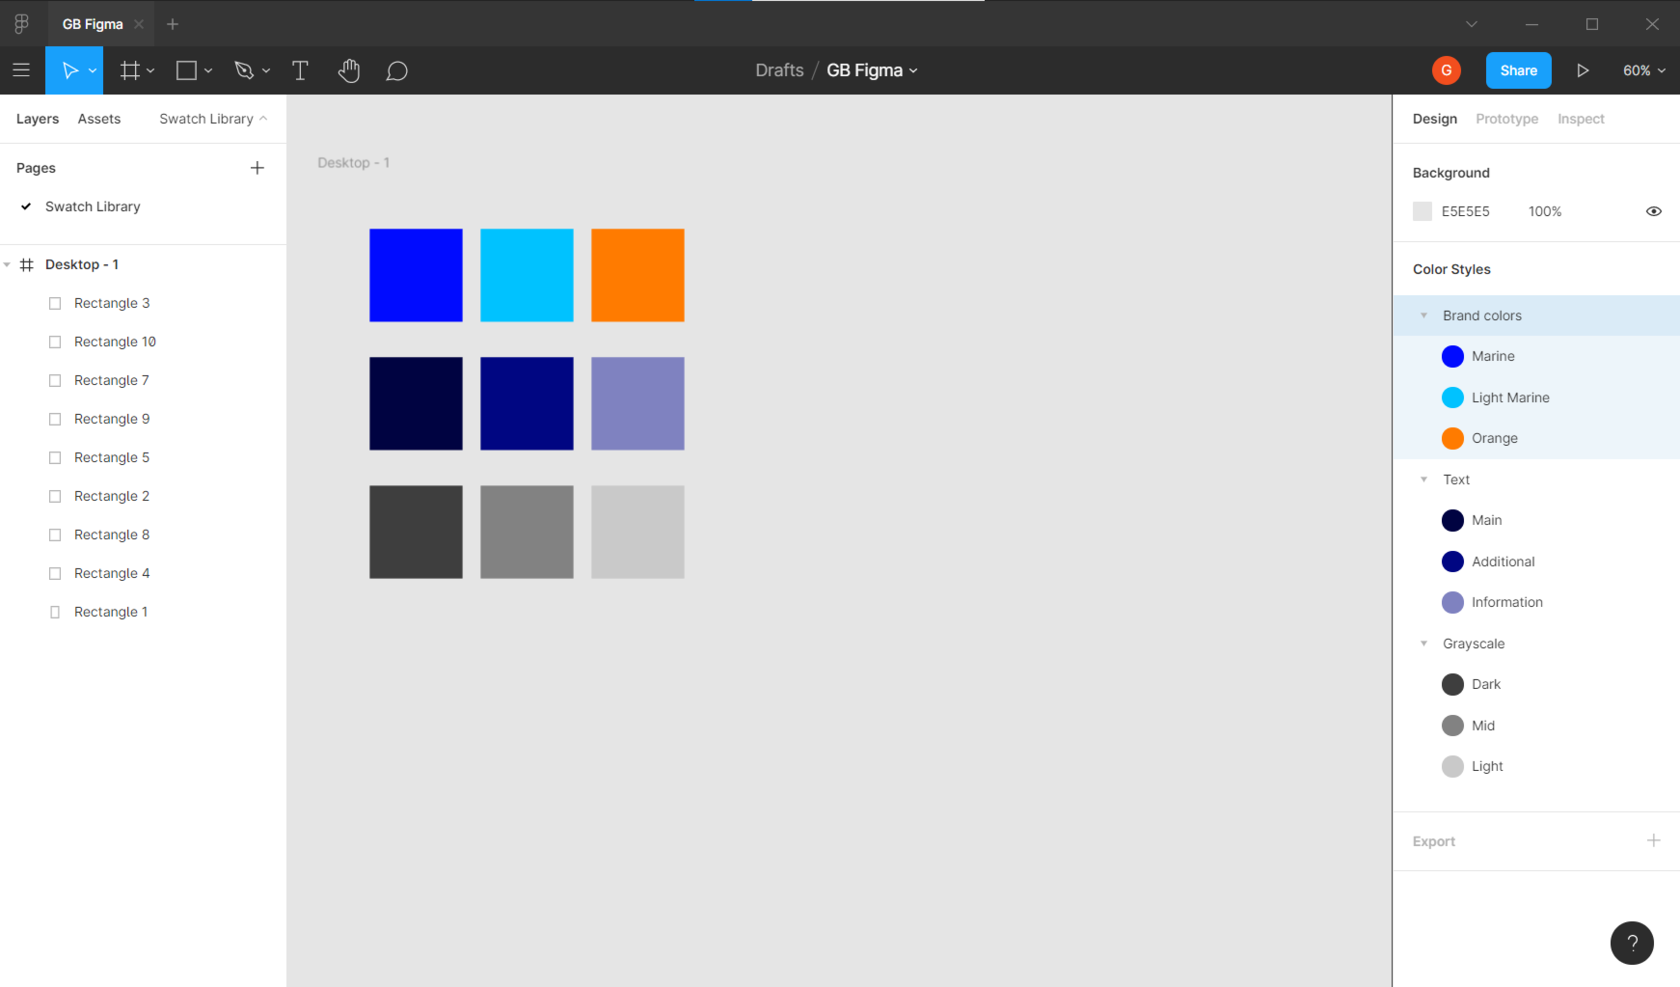
Task: Open the hamburger main menu
Action: point(21,70)
